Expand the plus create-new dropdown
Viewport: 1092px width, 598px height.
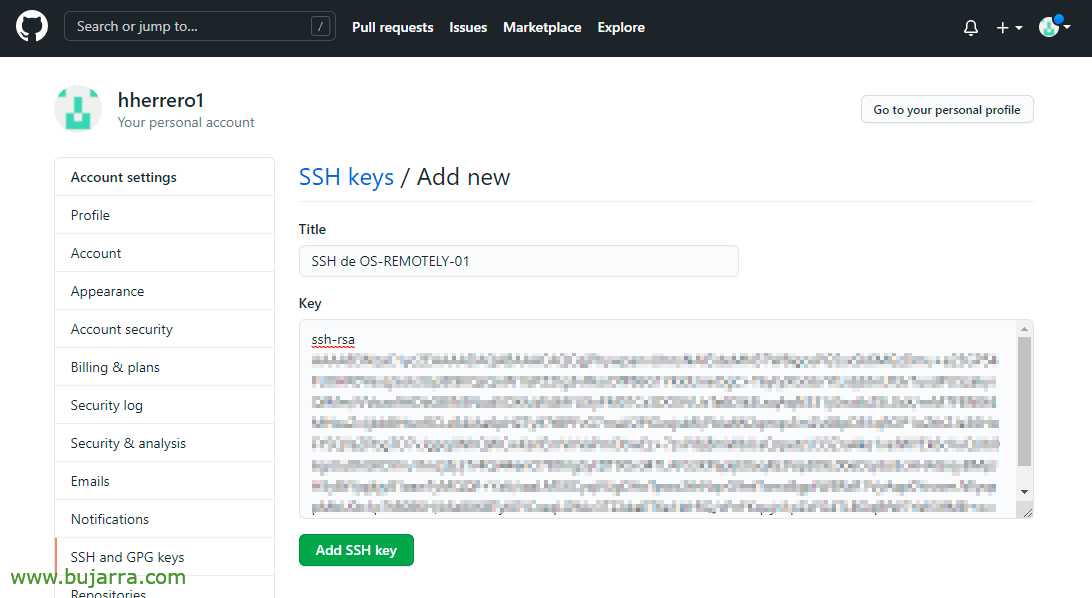[x=1009, y=28]
